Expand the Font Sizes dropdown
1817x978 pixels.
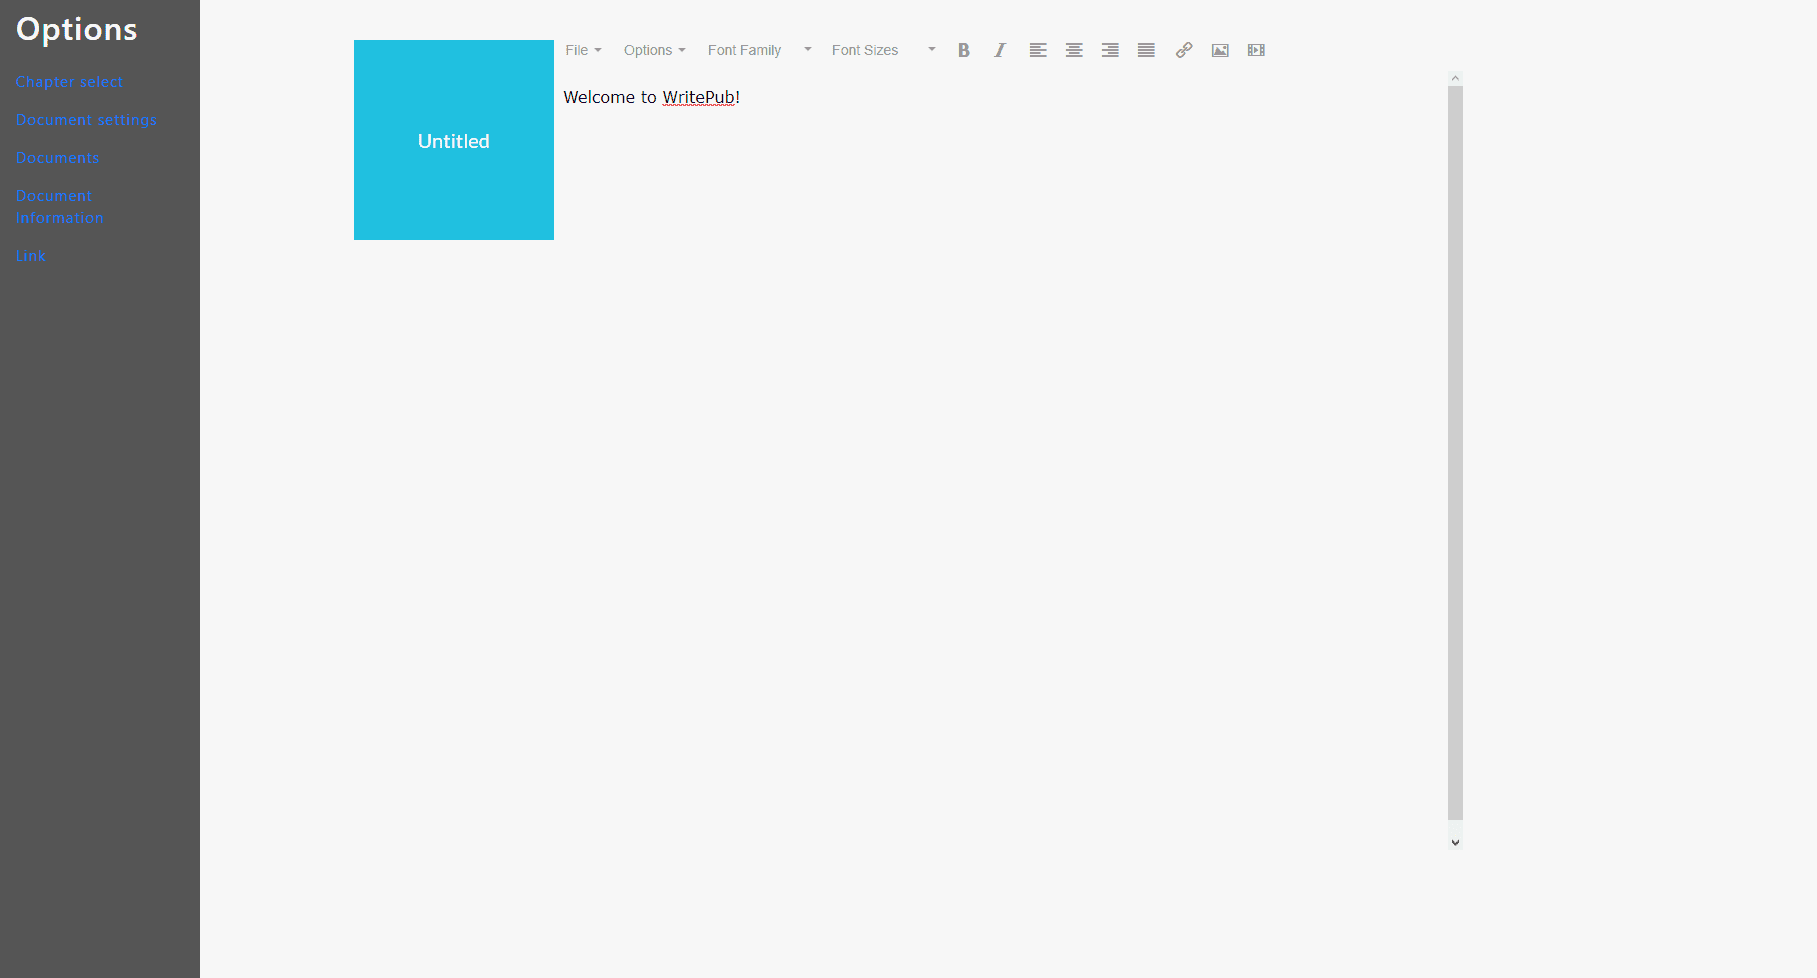coord(883,50)
